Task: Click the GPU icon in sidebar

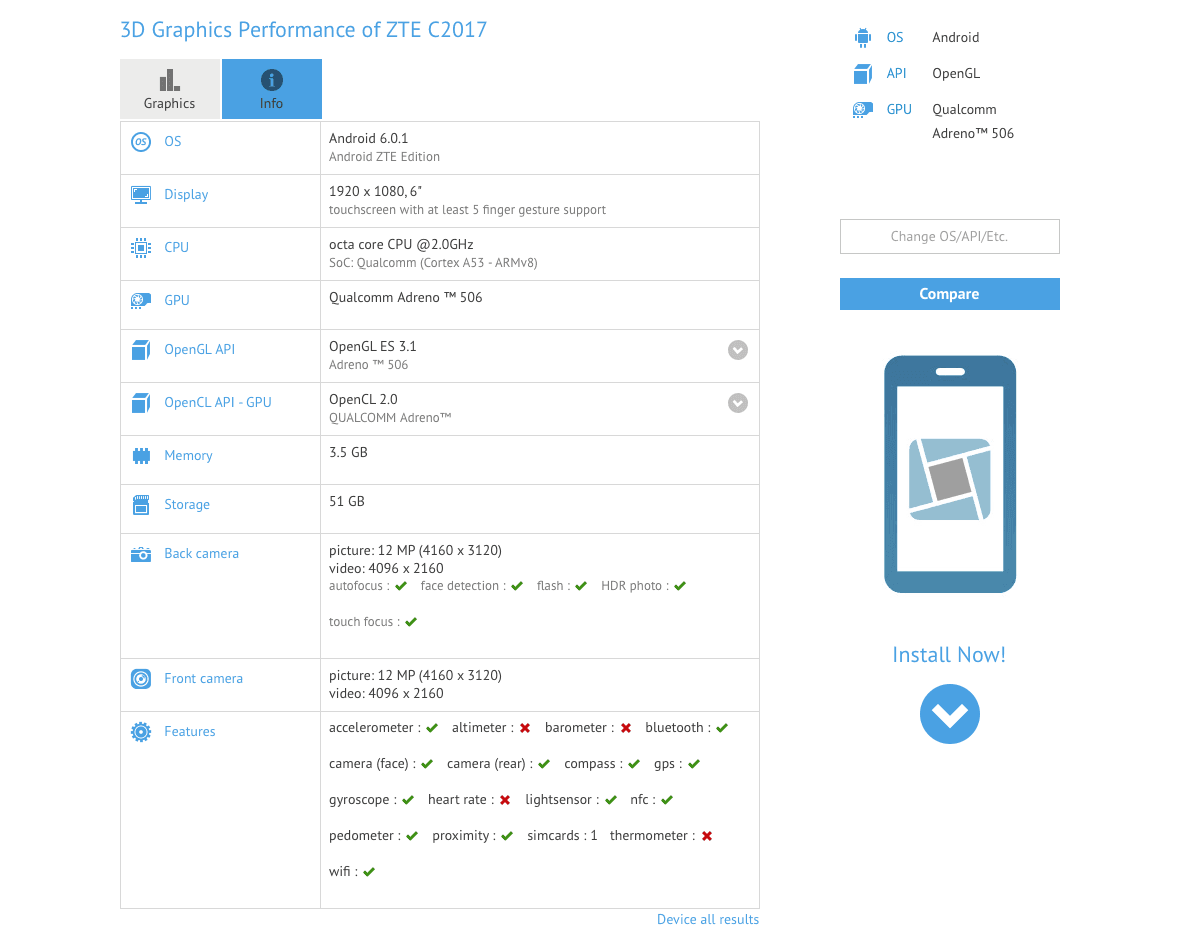Action: coord(862,110)
